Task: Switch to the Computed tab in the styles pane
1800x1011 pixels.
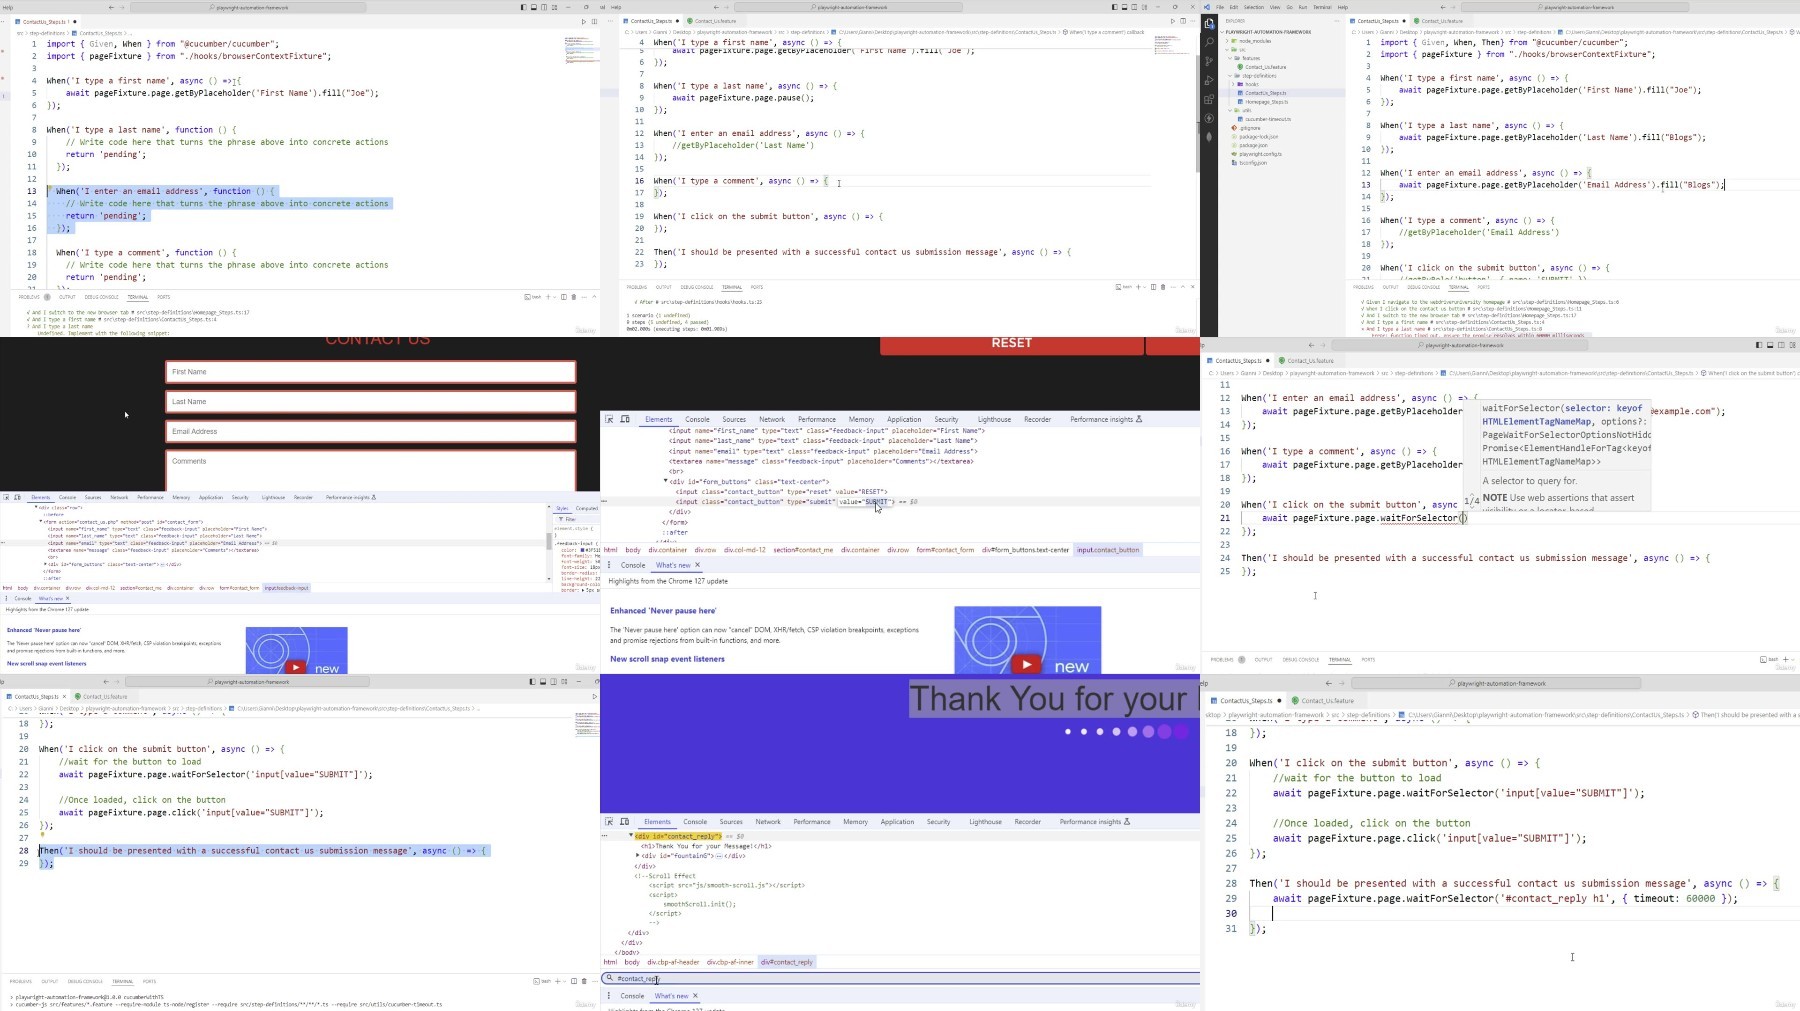Action: tap(586, 508)
